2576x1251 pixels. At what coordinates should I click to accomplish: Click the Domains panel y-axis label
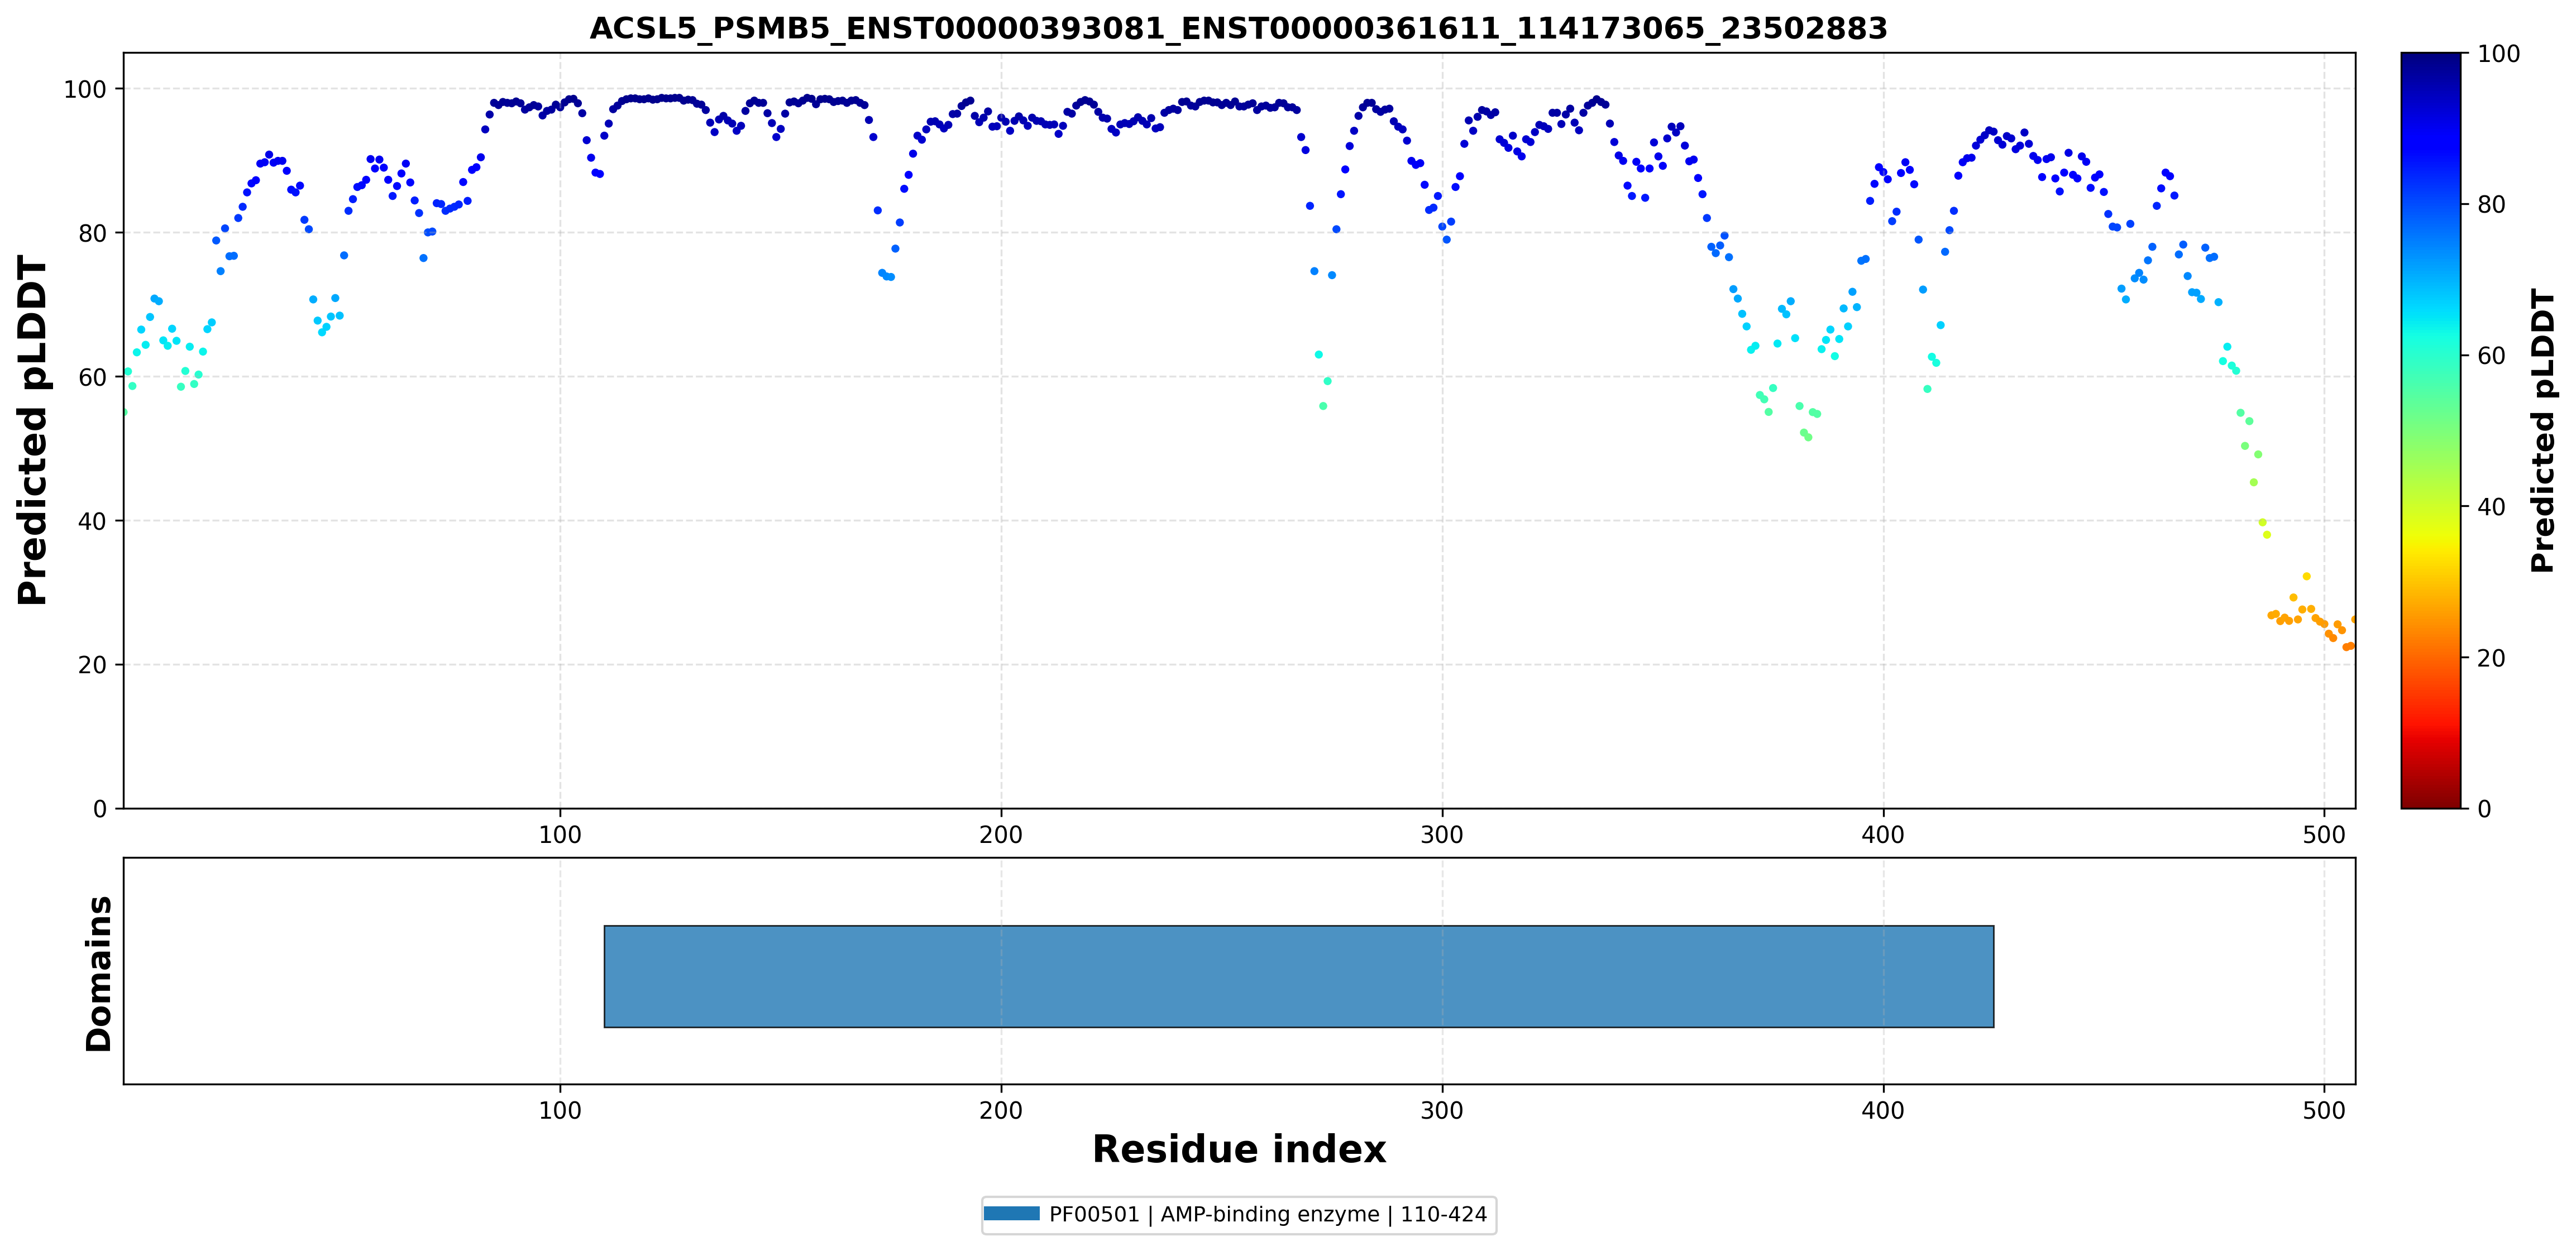(98, 973)
